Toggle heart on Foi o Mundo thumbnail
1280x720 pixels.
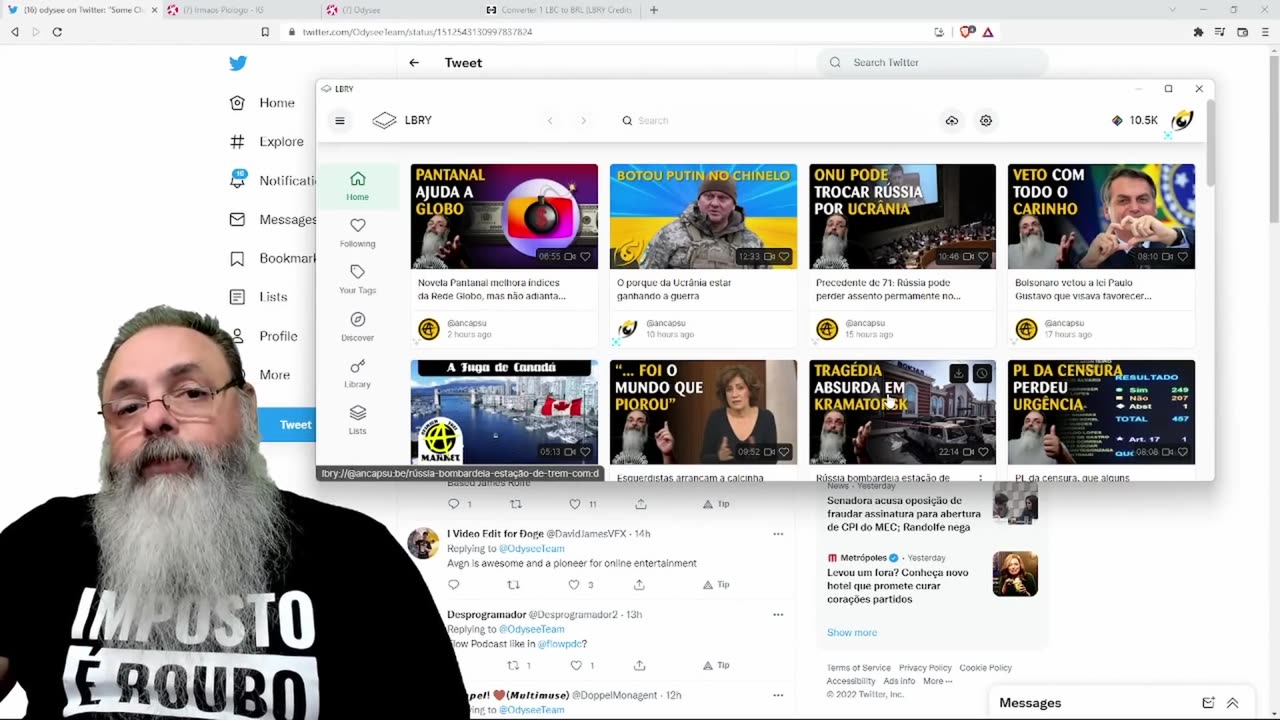784,452
